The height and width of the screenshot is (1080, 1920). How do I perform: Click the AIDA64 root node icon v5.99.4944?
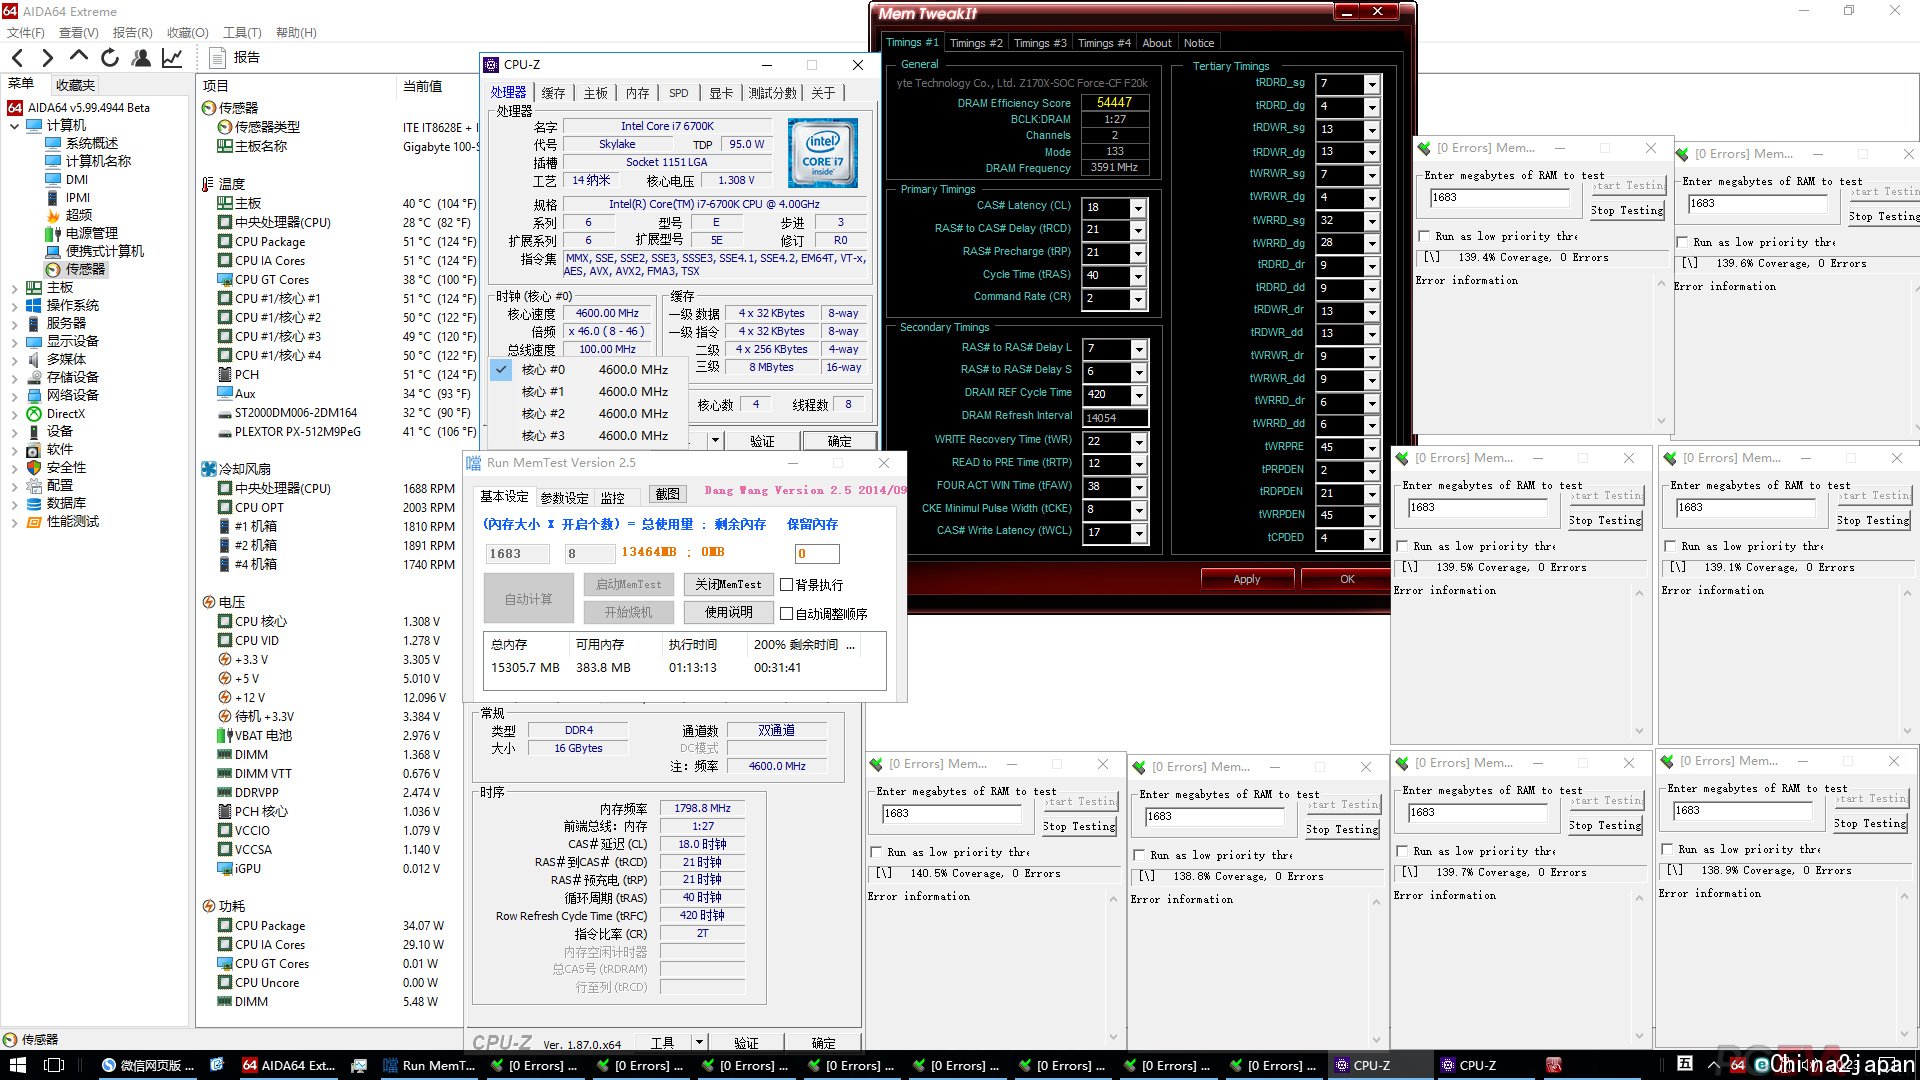[x=15, y=107]
